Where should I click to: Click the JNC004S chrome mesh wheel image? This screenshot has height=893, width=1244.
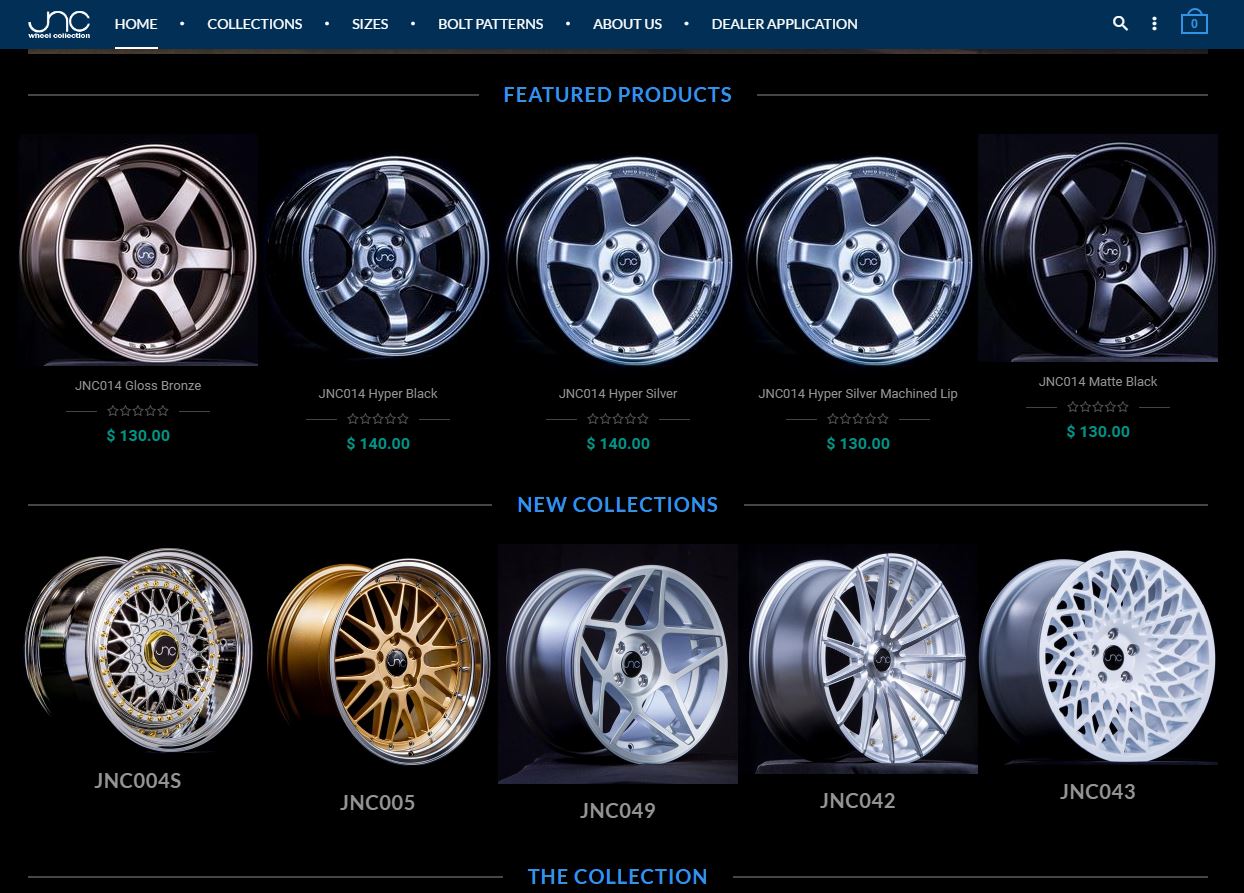pos(138,650)
